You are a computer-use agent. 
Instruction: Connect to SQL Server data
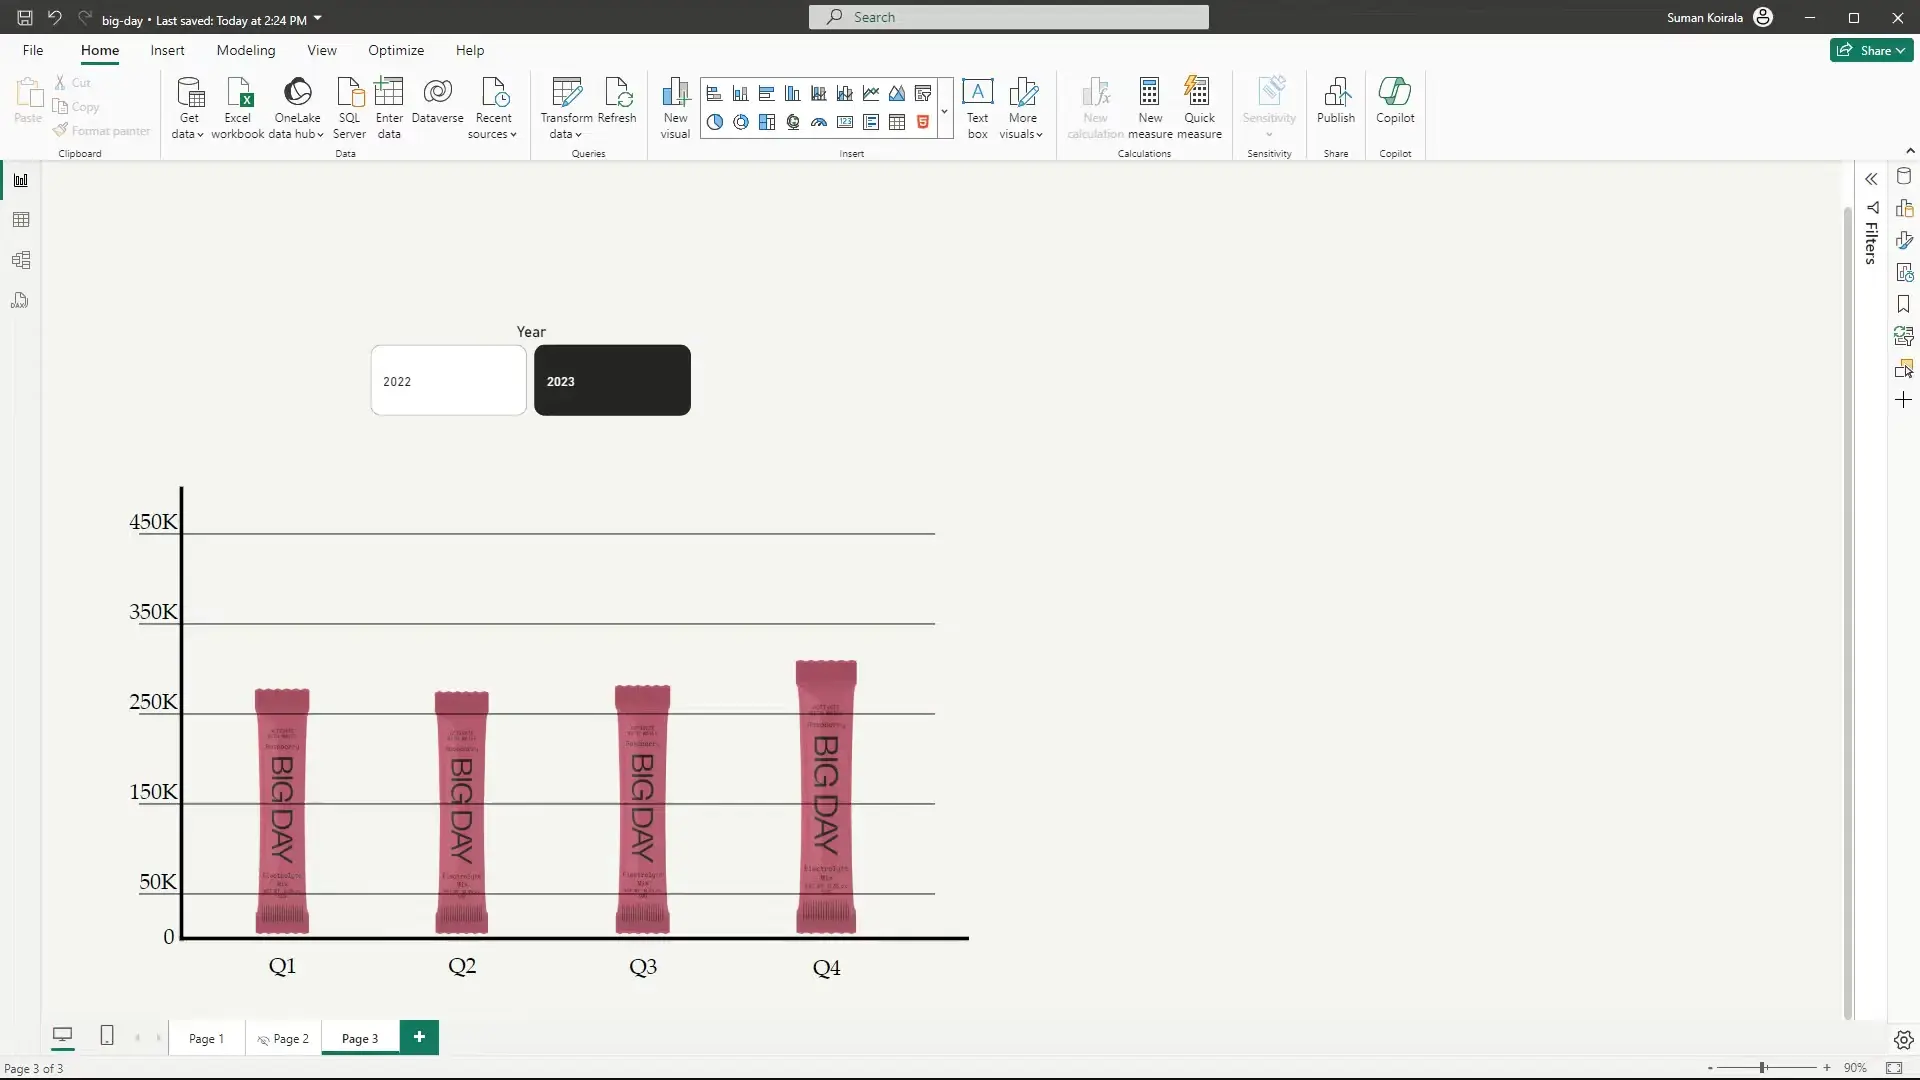[349, 107]
